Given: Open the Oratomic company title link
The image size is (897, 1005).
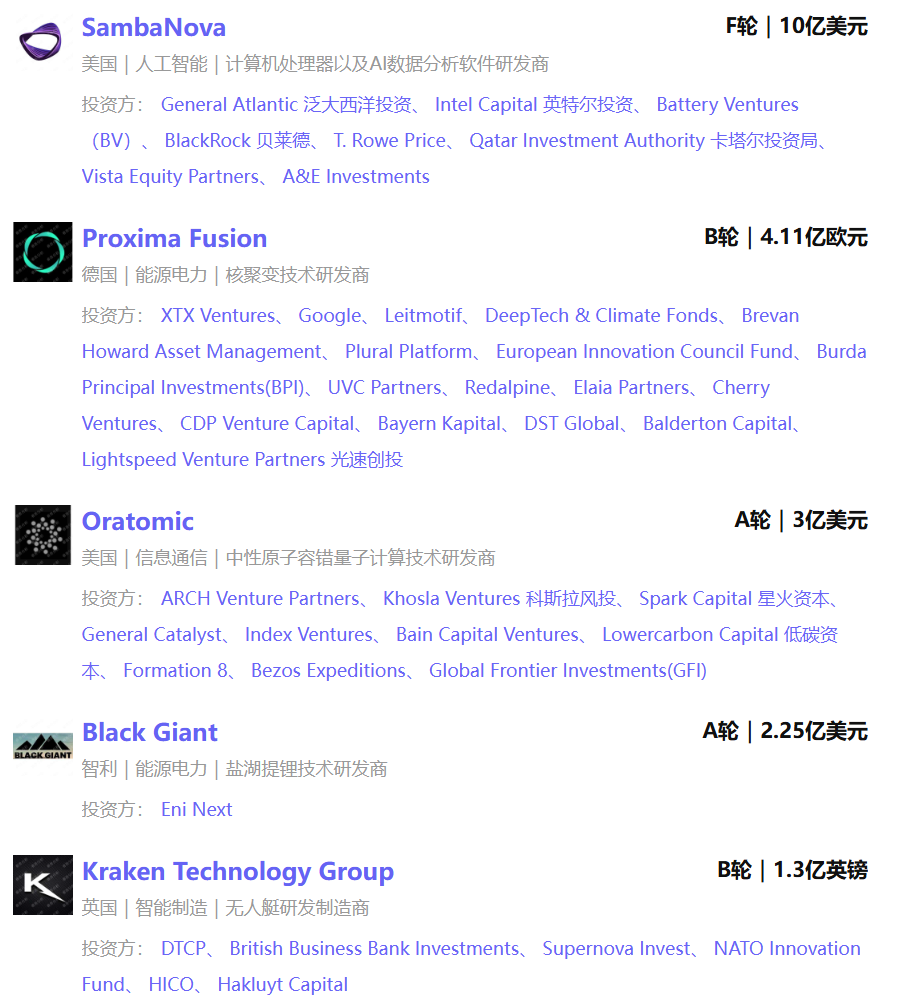Looking at the screenshot, I should [x=138, y=521].
